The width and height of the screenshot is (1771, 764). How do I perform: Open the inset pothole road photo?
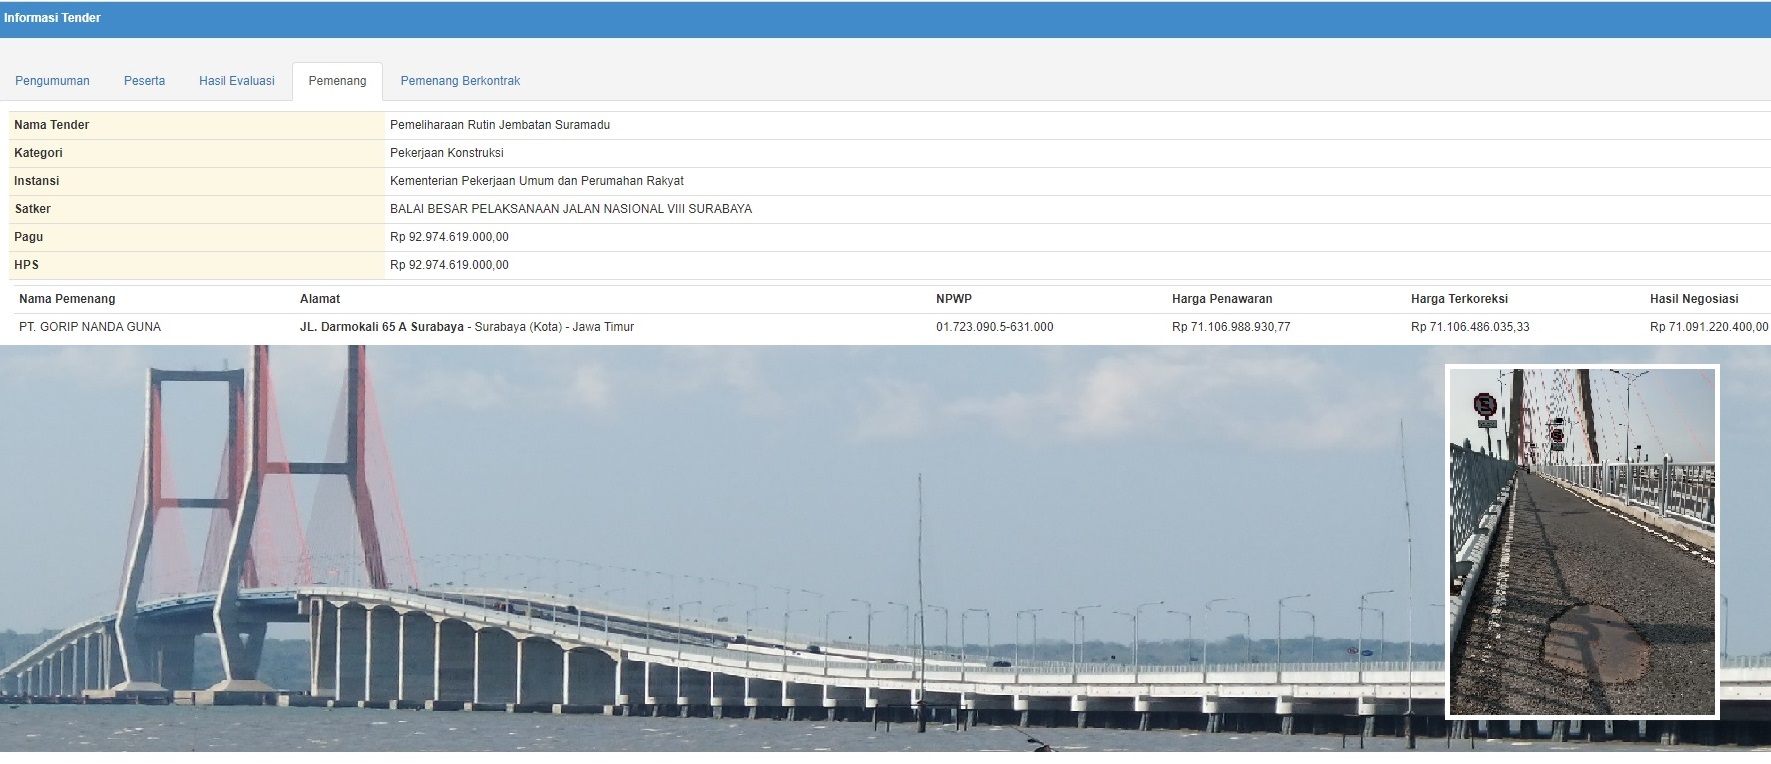coord(1582,541)
